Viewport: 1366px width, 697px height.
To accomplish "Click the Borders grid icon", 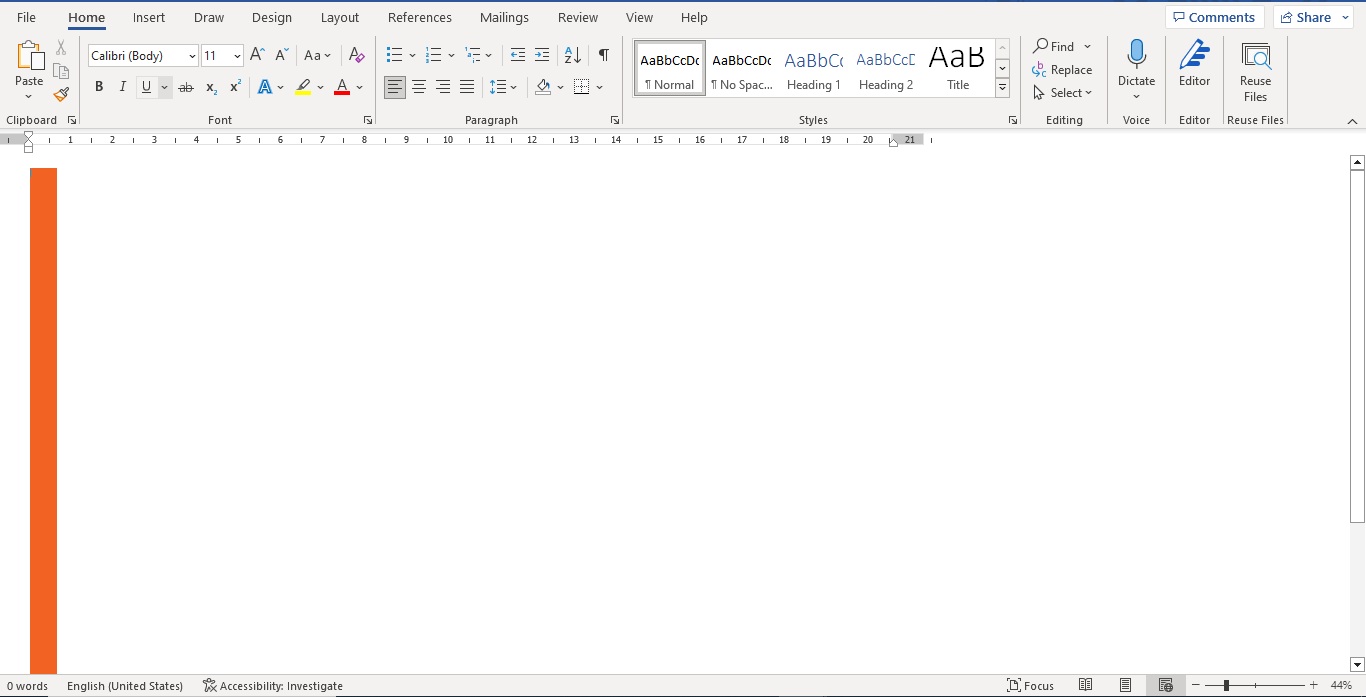I will (582, 87).
